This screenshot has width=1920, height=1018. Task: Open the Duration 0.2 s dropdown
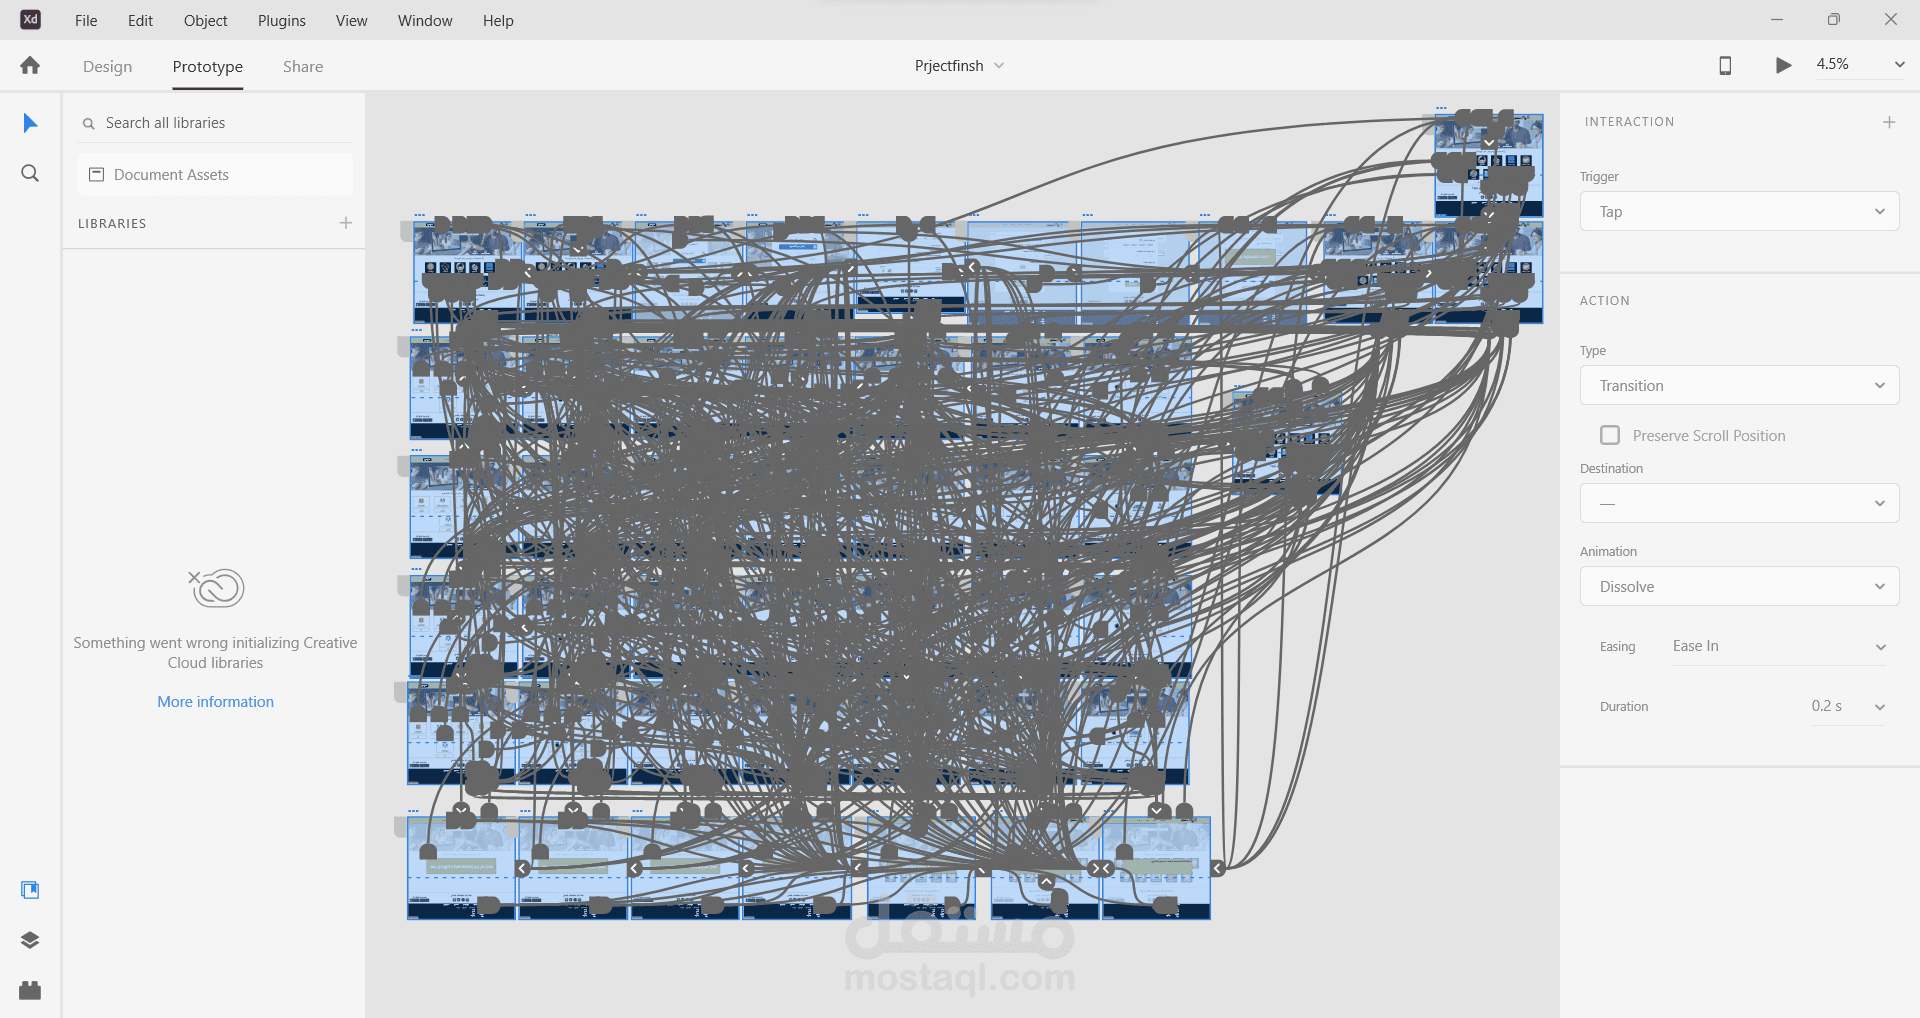[1847, 707]
